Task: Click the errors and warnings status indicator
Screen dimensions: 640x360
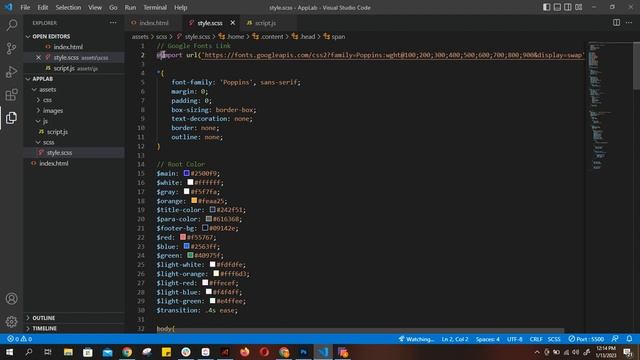Action: tap(19, 339)
